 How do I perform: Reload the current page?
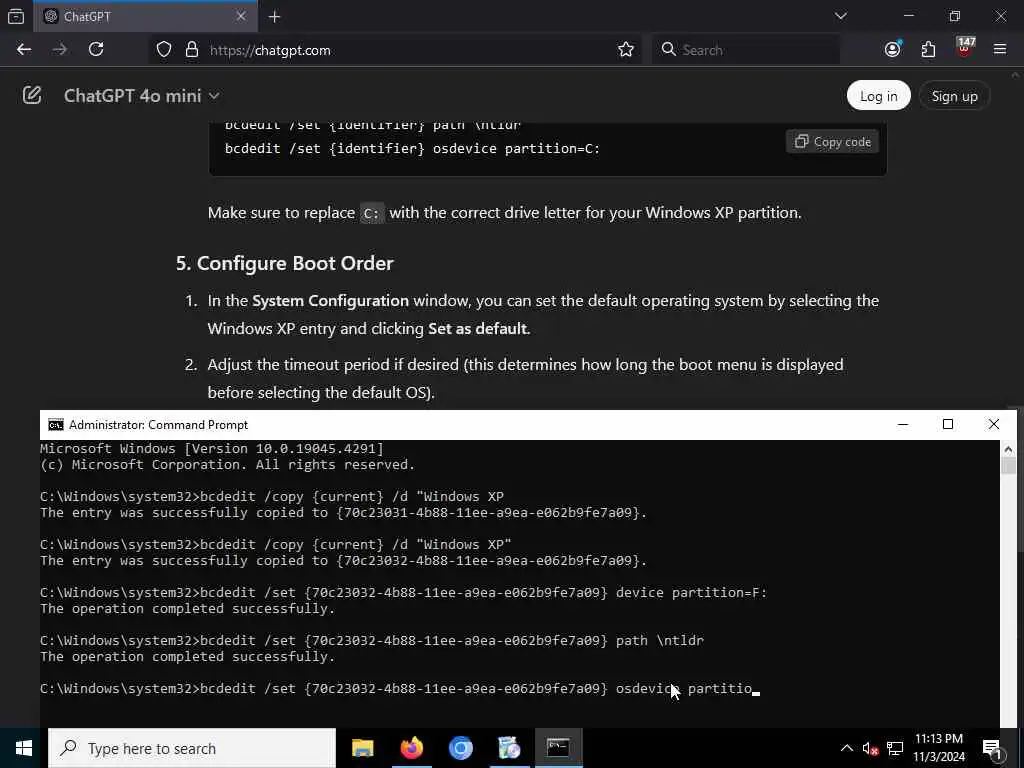pos(96,50)
